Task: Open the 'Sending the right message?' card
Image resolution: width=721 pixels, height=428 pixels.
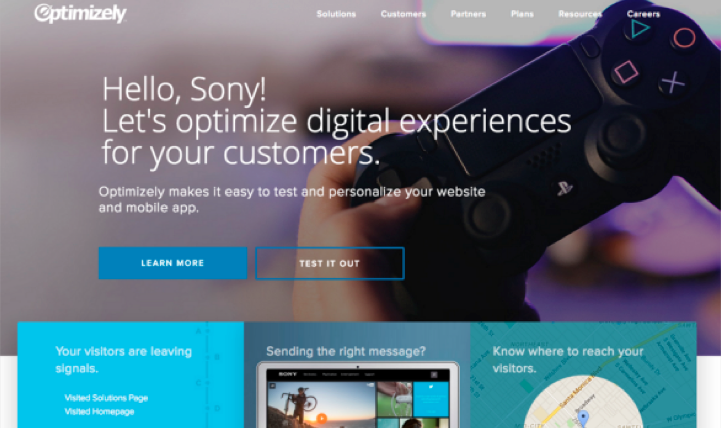Action: tap(357, 375)
